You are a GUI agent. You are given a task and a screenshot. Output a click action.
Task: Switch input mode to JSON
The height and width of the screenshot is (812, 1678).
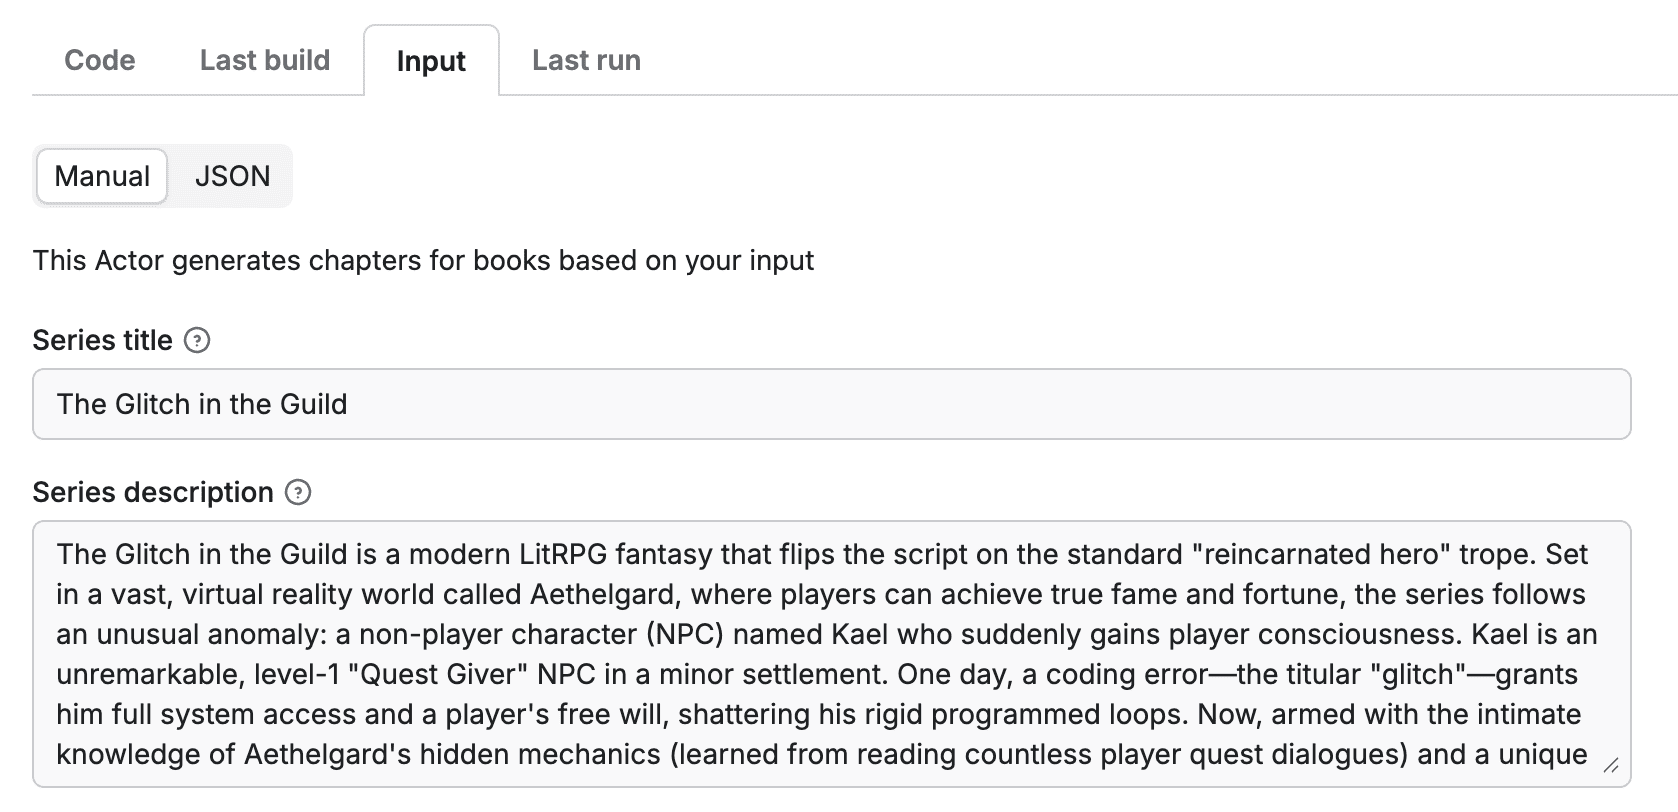[232, 176]
